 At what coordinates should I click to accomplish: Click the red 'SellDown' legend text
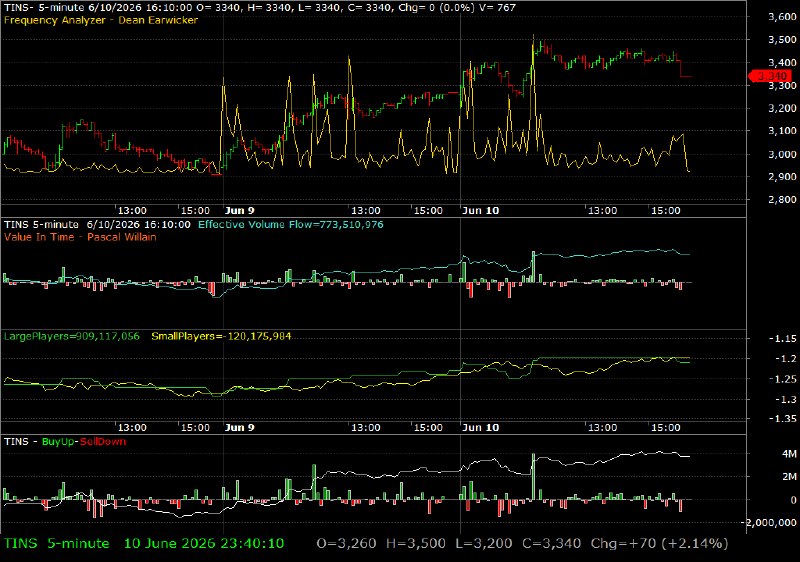(x=103, y=442)
